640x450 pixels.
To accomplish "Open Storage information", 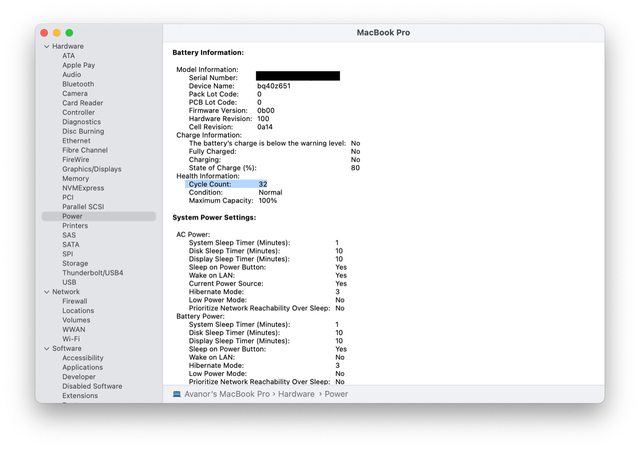I will click(75, 263).
